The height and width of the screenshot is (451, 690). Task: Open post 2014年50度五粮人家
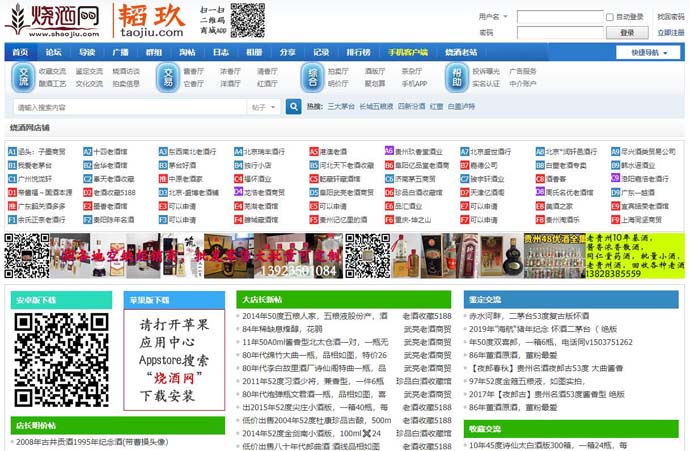coord(315,316)
